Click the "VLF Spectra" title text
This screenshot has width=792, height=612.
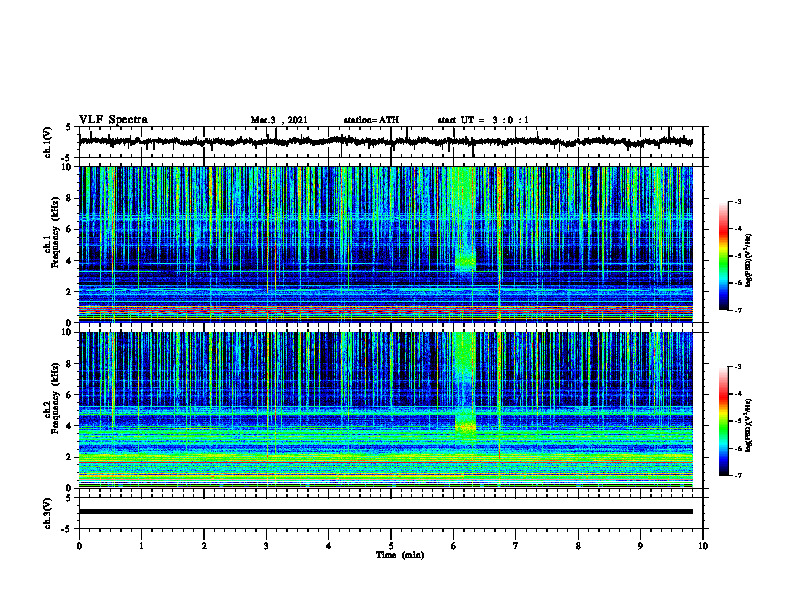coord(113,120)
